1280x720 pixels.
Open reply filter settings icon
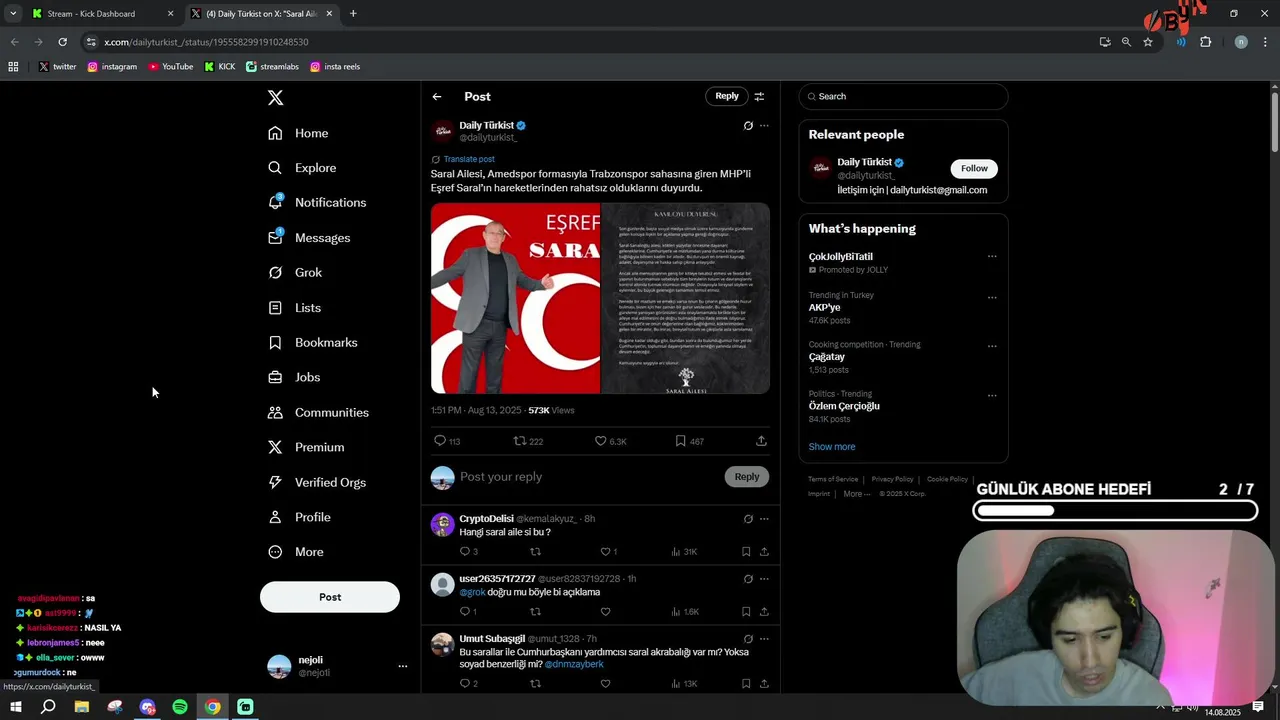(x=759, y=96)
